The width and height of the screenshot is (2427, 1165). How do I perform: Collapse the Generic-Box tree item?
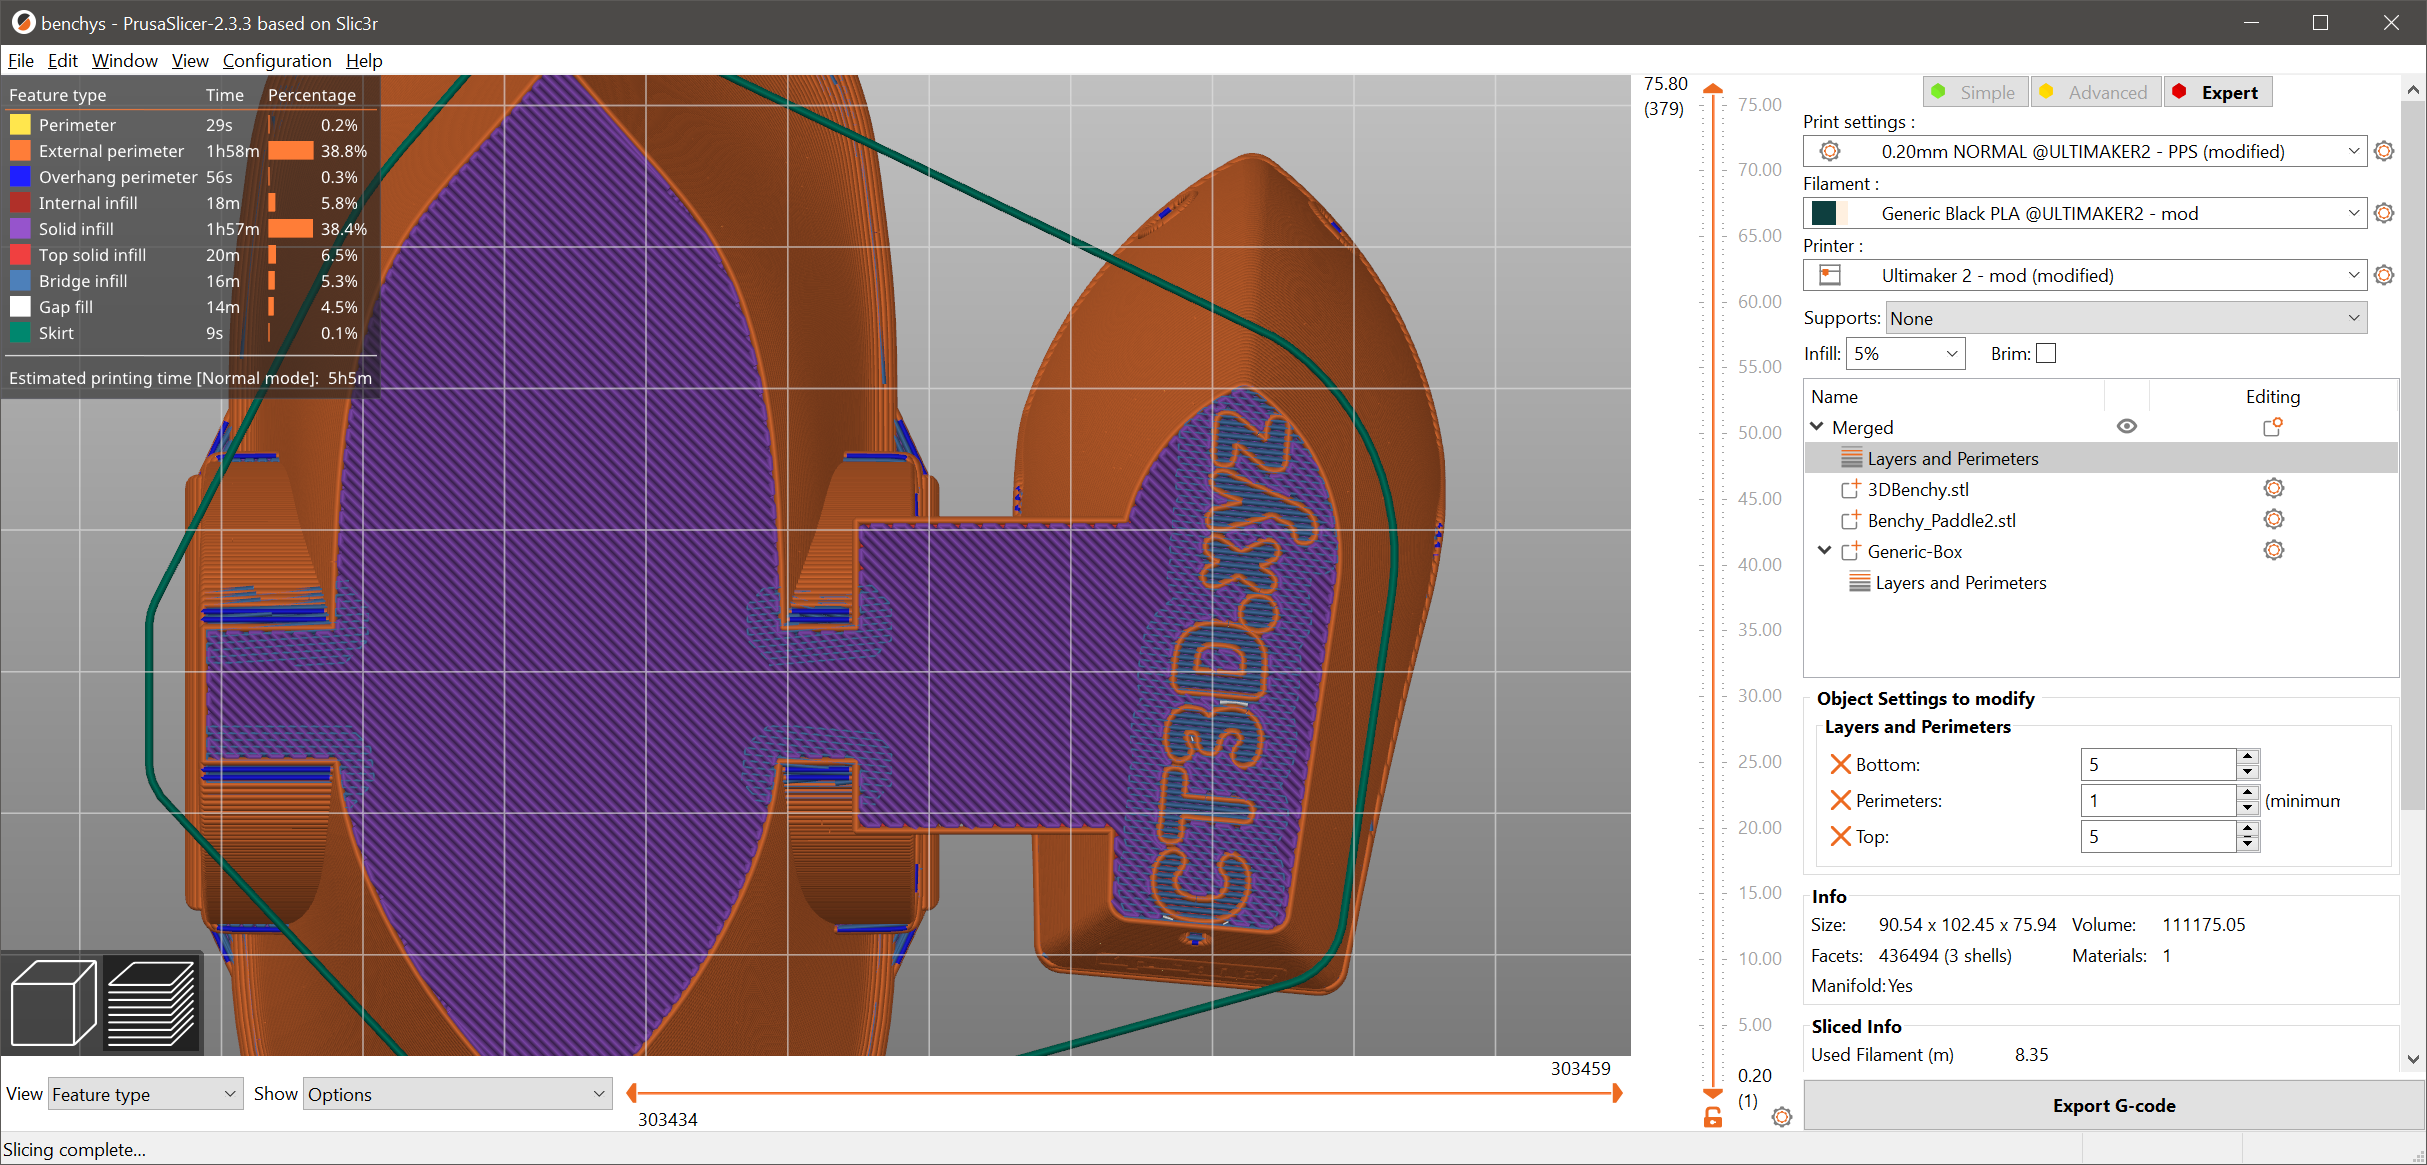(1824, 551)
